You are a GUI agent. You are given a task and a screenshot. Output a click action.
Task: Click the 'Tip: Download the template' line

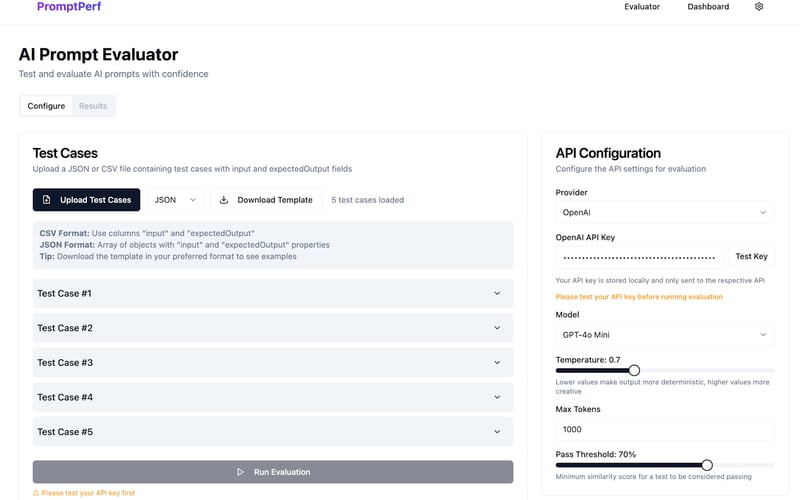[168, 257]
